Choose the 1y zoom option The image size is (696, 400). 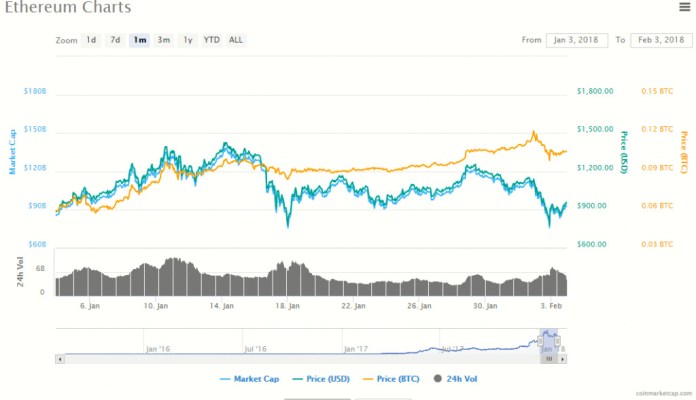(x=187, y=40)
